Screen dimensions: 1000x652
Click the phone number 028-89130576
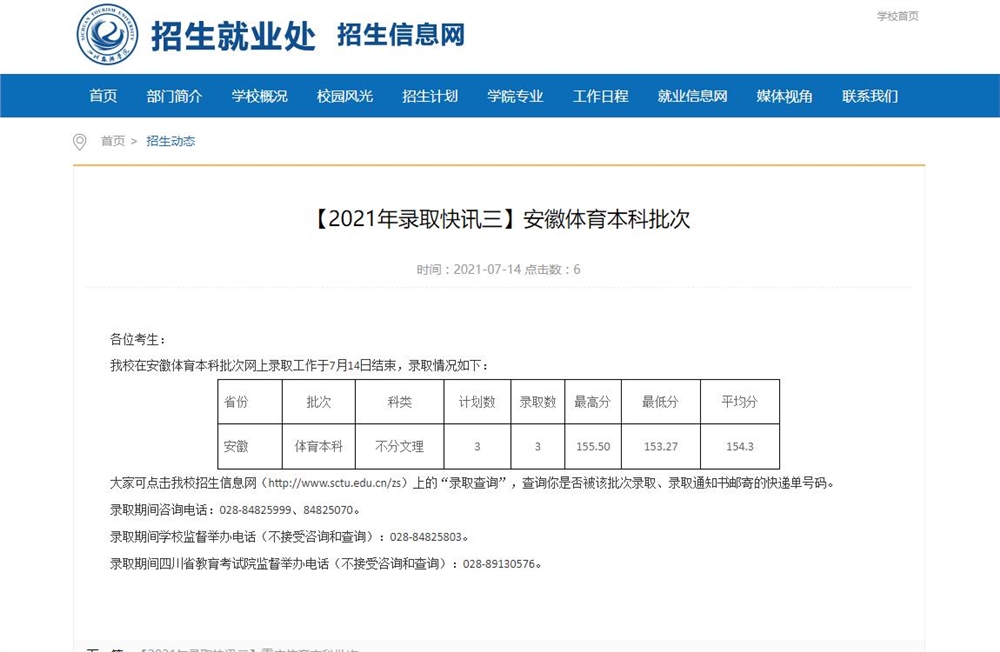(x=499, y=564)
